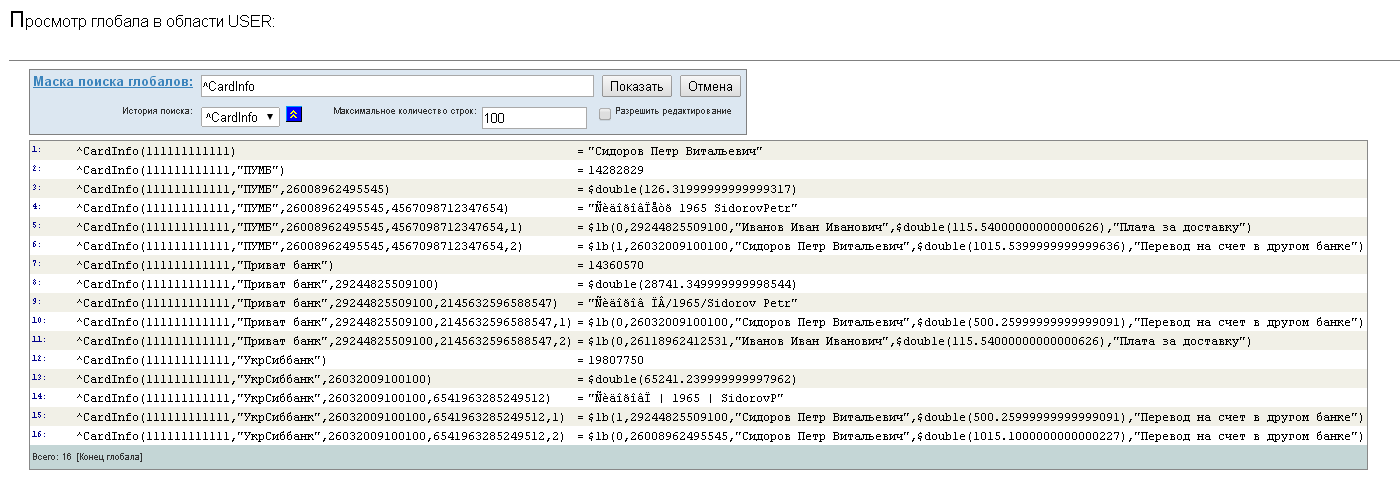Image resolution: width=1400 pixels, height=503 pixels.
Task: Focus the maximum rows field showing 100
Action: coord(534,118)
